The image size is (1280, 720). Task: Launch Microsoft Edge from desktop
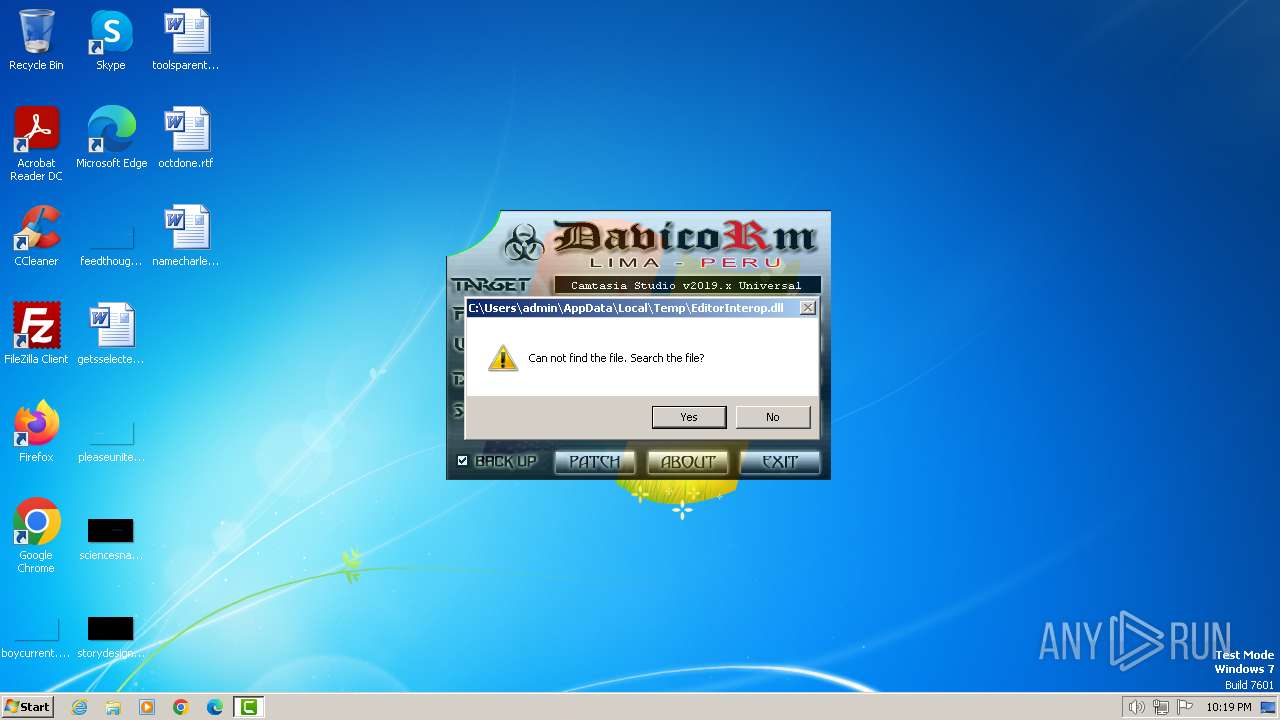111,137
